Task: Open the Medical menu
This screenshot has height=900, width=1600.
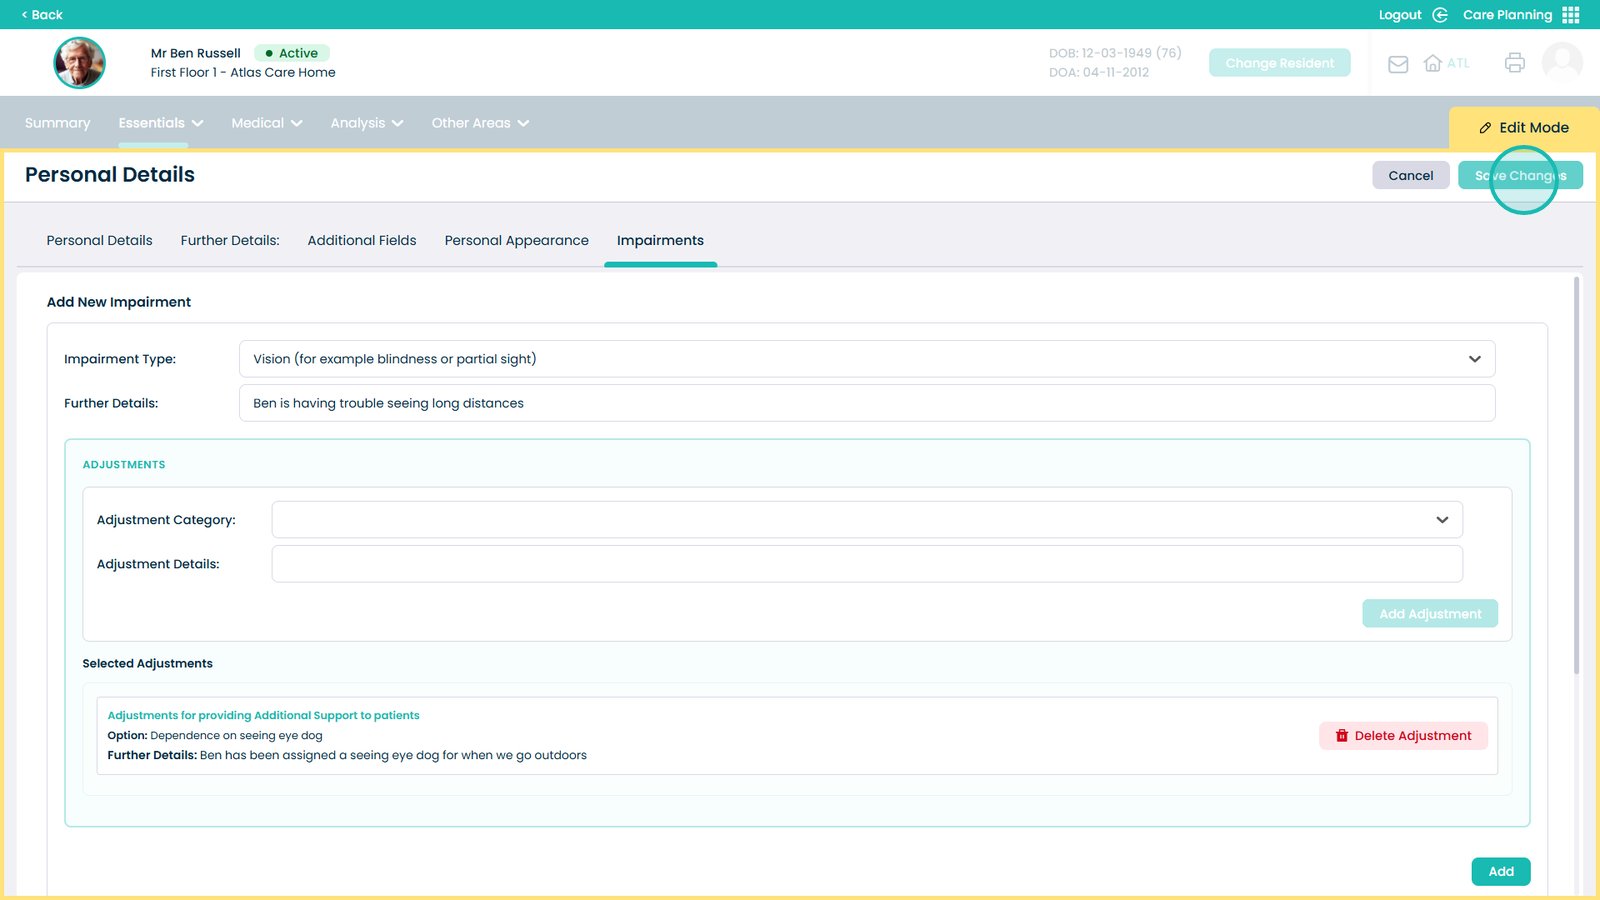Action: pyautogui.click(x=266, y=123)
